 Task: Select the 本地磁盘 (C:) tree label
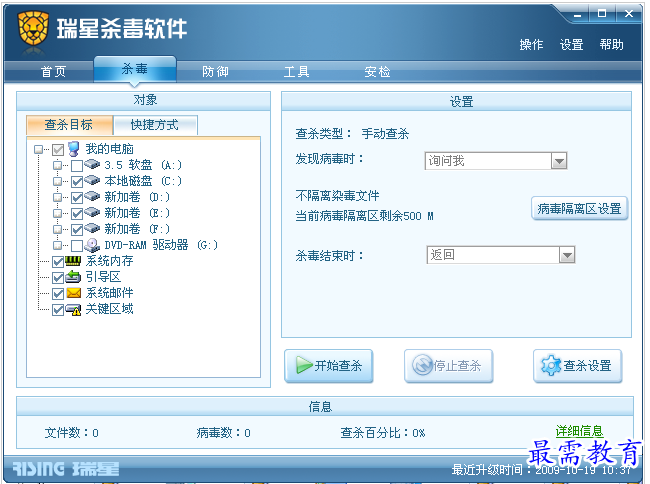coord(143,181)
